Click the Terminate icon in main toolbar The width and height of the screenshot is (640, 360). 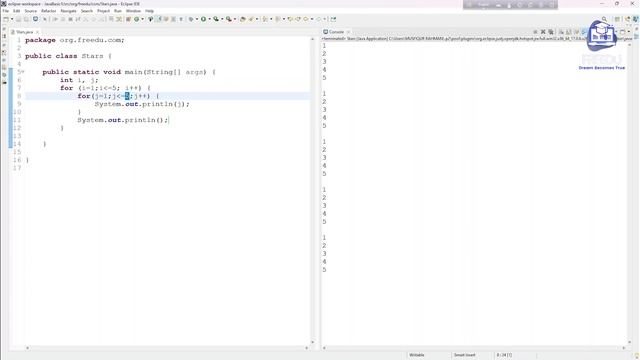(70, 19)
